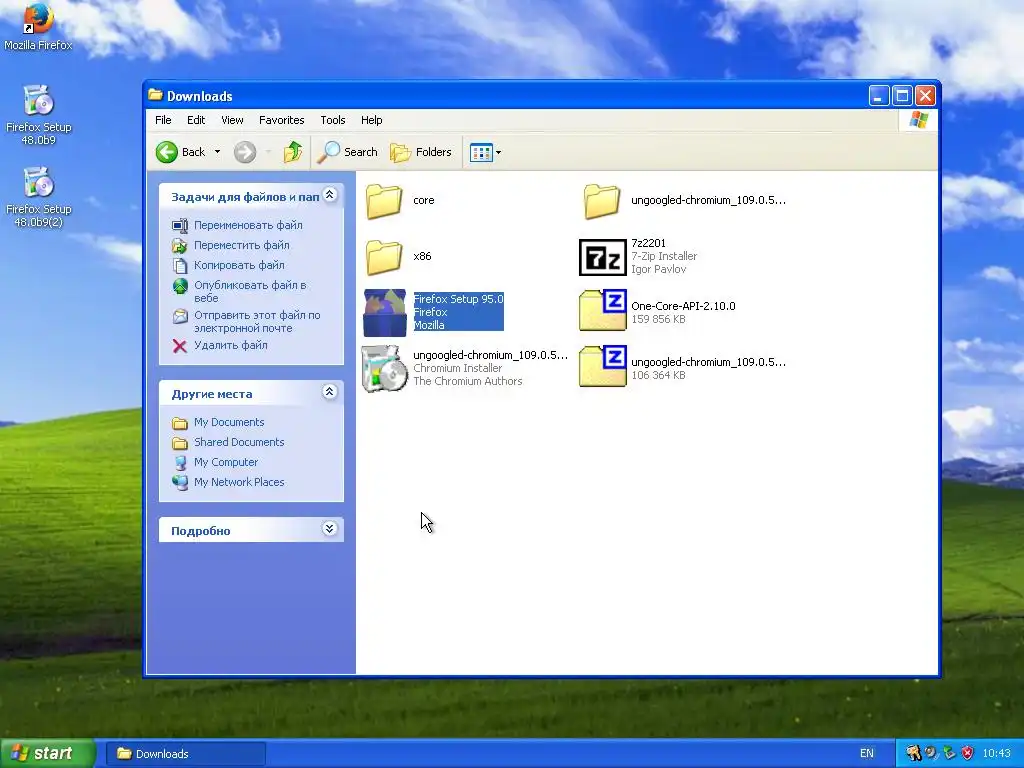Click Переименовать файл link
Screen dimensions: 1024x768
(248, 225)
